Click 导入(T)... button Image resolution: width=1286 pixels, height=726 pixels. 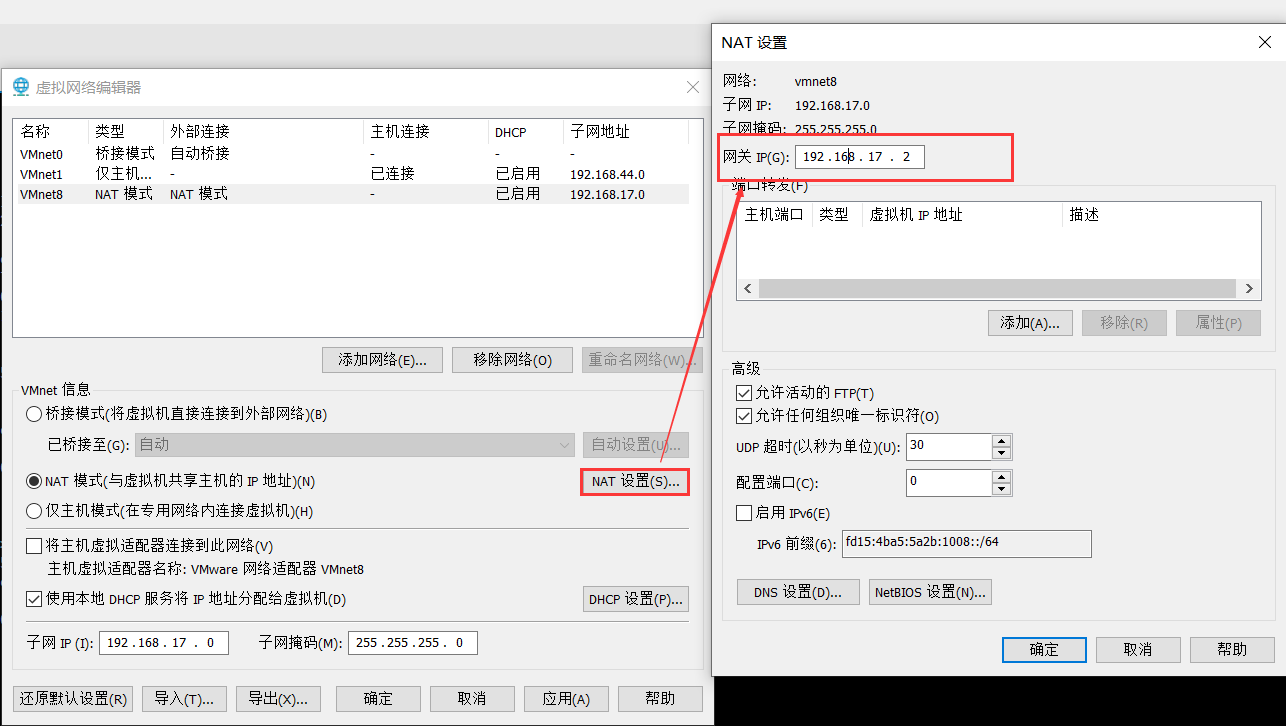[x=185, y=698]
